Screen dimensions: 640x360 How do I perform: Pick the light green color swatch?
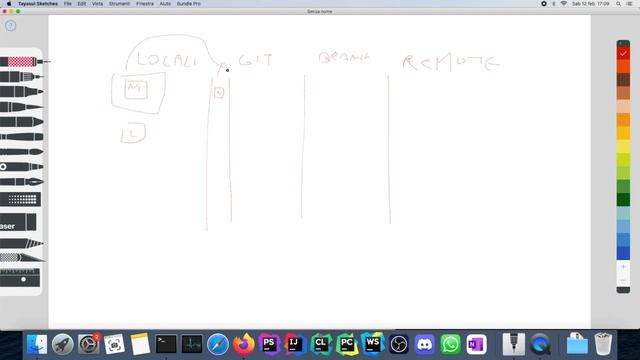click(623, 173)
